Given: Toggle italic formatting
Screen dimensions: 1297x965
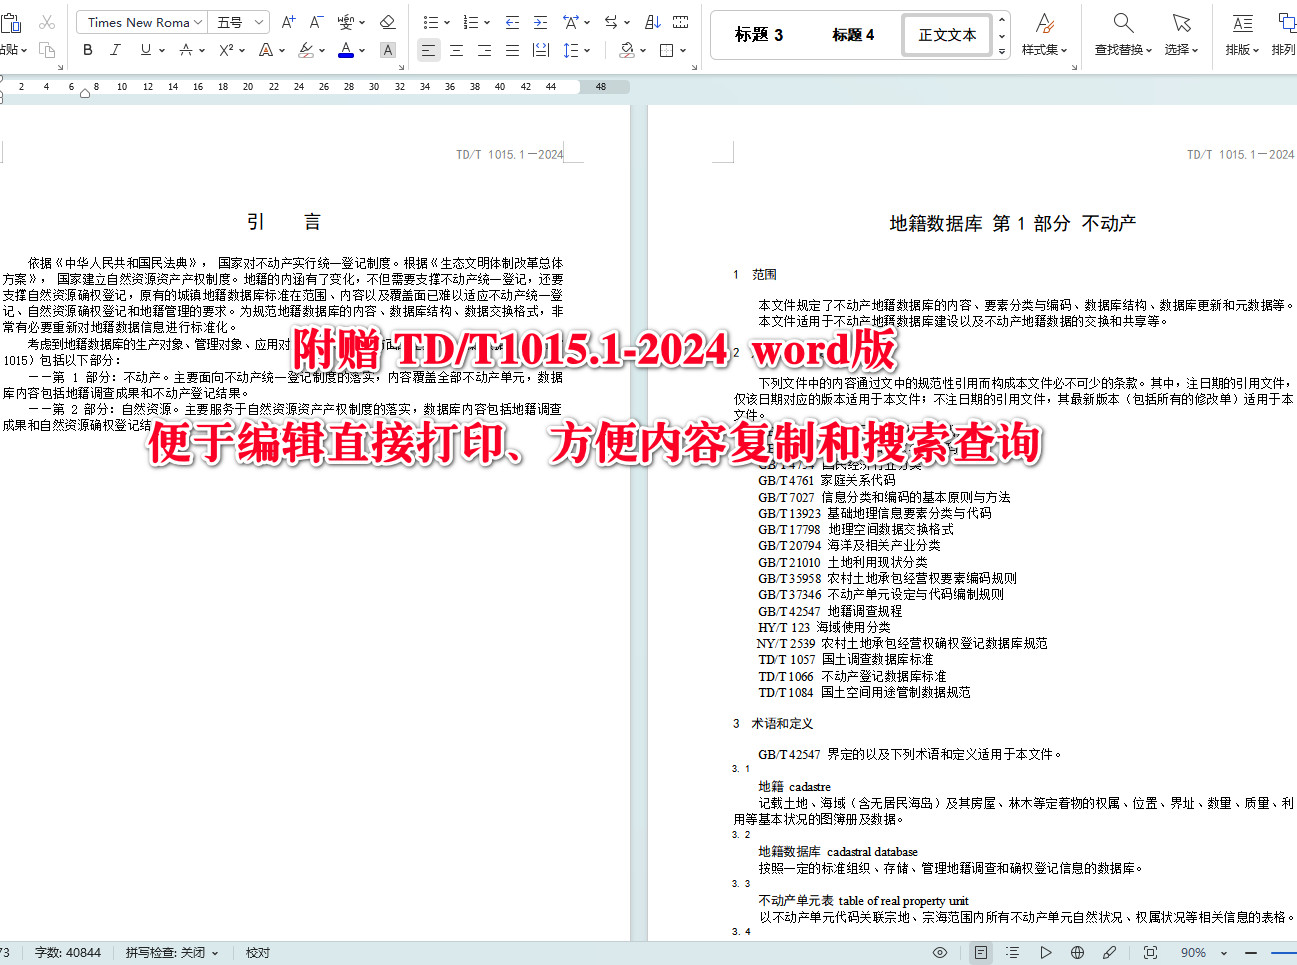Looking at the screenshot, I should point(115,49).
